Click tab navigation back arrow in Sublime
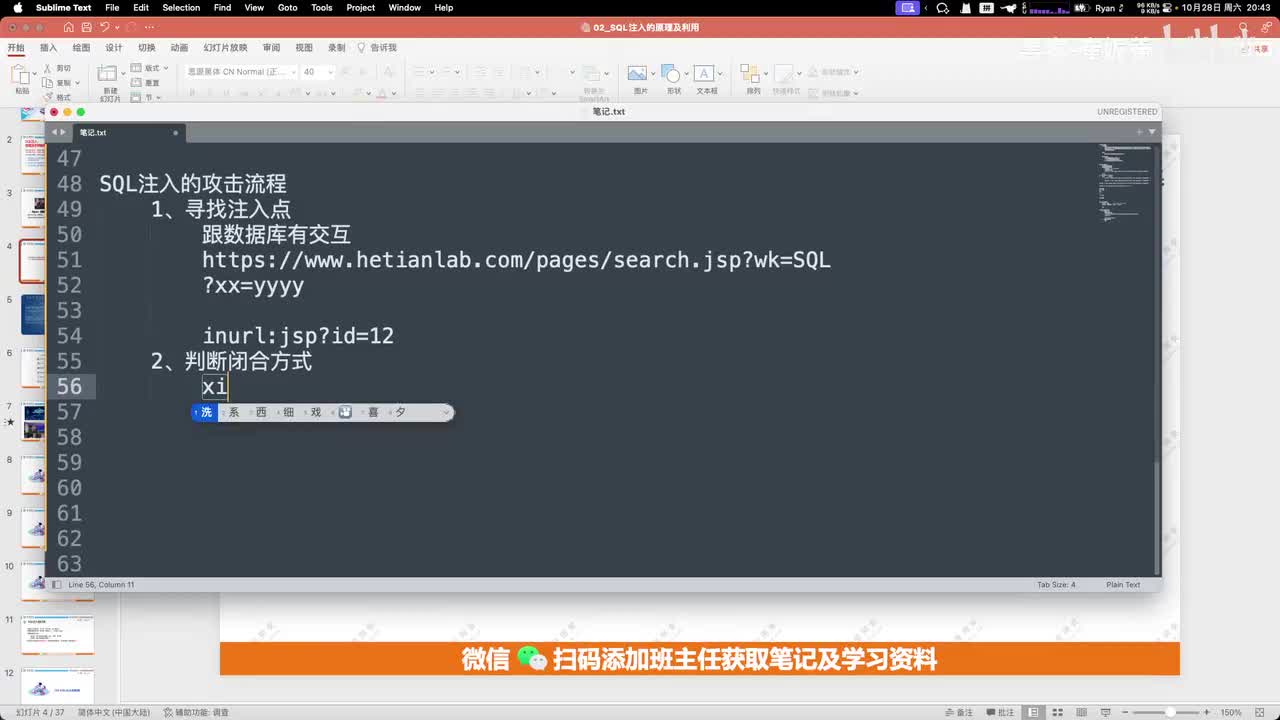This screenshot has width=1280, height=720. (55, 132)
